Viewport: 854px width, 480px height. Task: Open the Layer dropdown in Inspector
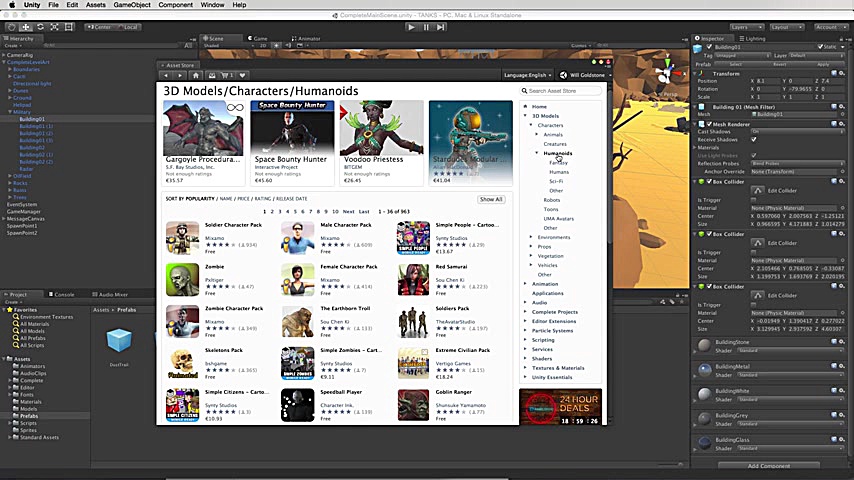816,56
